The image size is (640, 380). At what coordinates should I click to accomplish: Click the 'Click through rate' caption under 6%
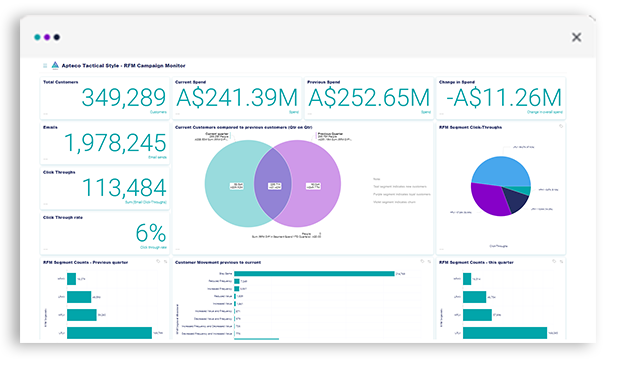coord(153,247)
